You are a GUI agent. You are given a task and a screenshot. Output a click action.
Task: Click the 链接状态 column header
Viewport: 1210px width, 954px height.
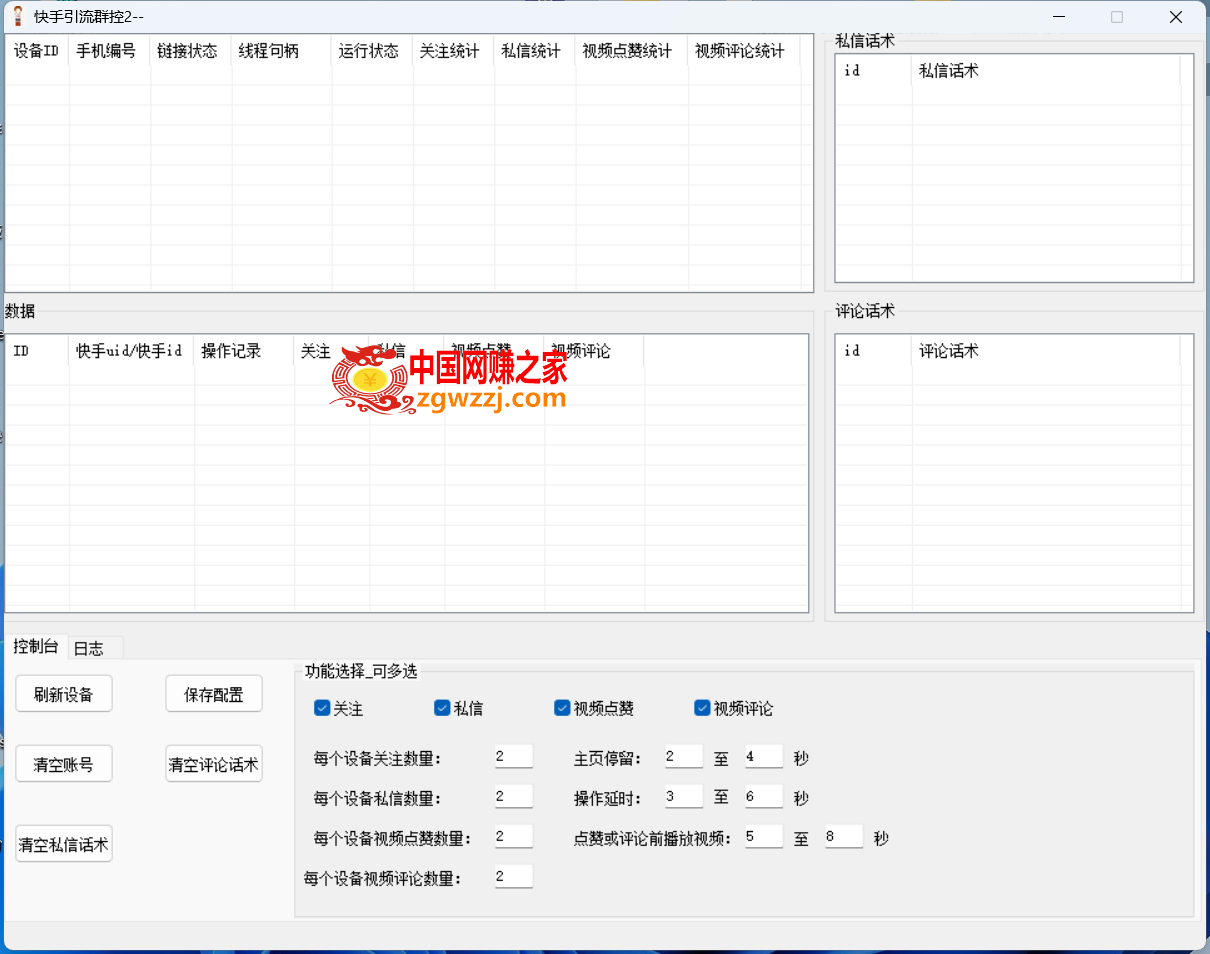click(191, 51)
